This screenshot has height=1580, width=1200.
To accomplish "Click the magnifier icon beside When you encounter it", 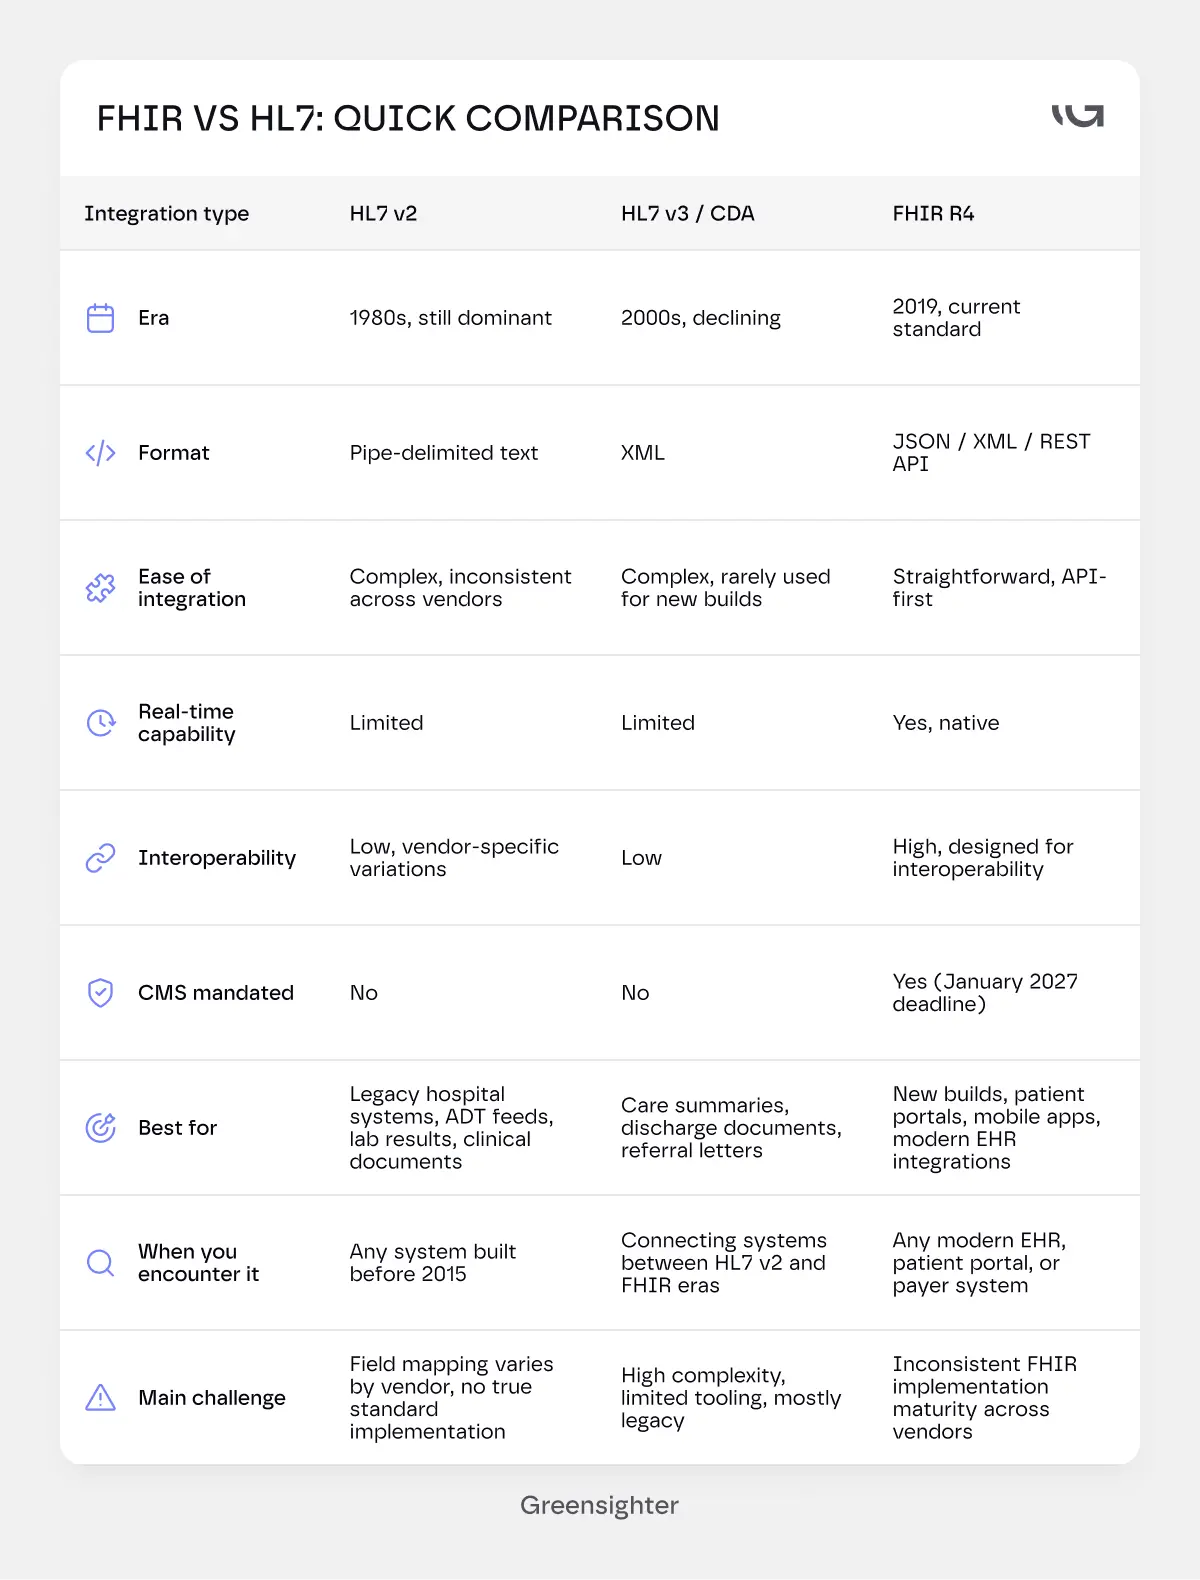I will [101, 1263].
